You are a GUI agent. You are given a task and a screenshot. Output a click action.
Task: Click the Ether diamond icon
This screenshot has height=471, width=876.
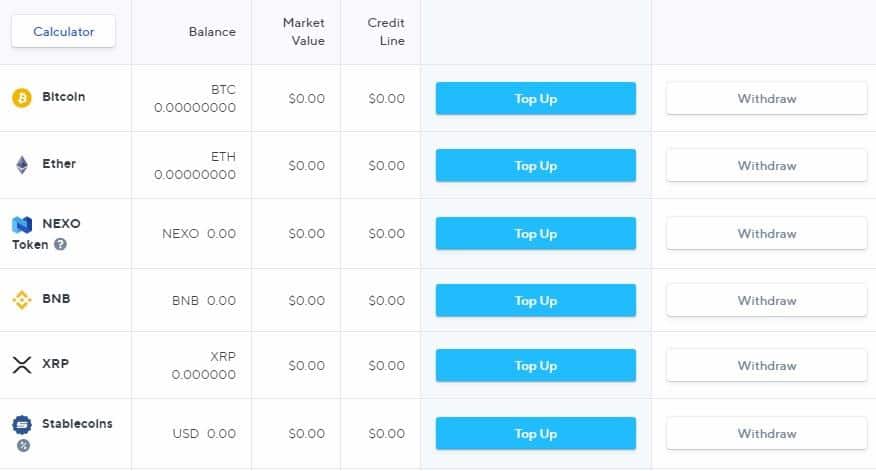[22, 165]
